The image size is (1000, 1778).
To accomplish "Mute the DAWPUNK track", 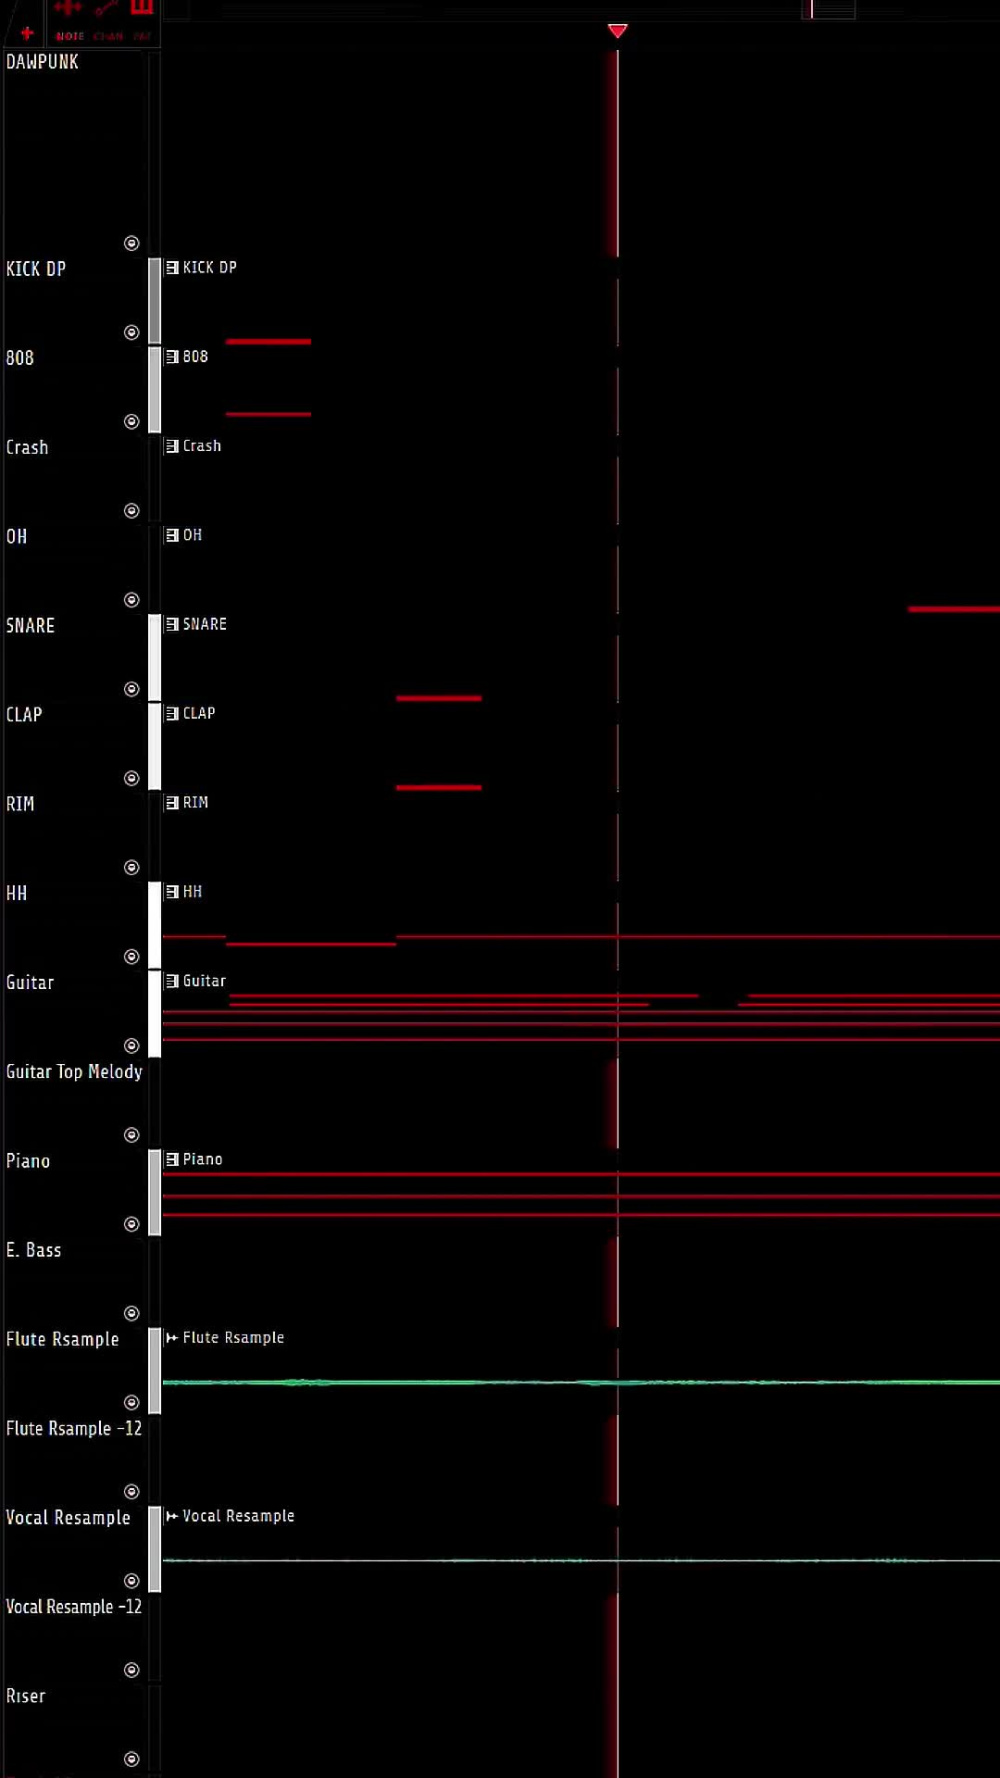I will pos(131,243).
